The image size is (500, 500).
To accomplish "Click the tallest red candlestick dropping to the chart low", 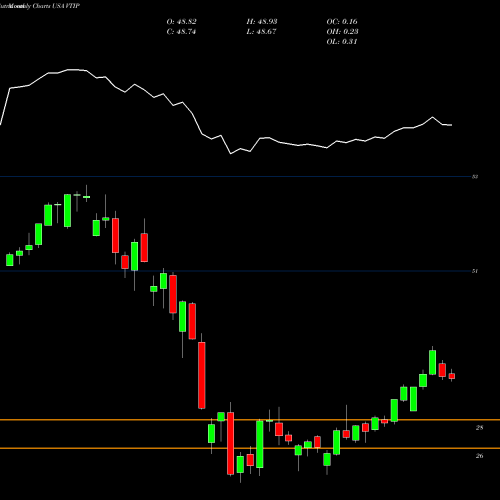I will tap(230, 443).
